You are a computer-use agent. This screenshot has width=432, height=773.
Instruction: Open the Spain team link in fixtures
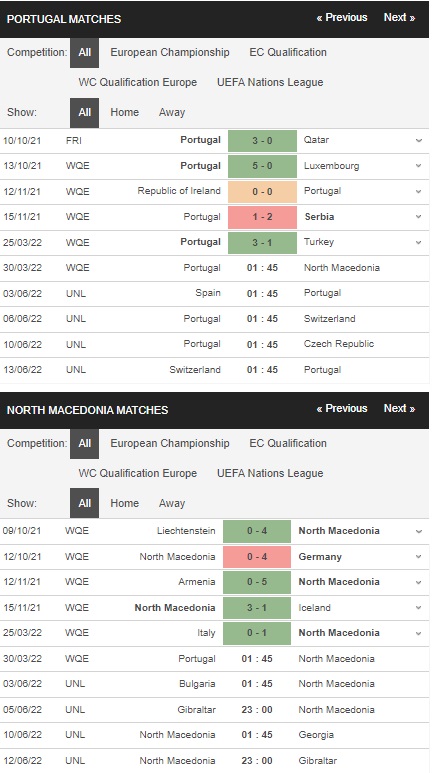208,293
